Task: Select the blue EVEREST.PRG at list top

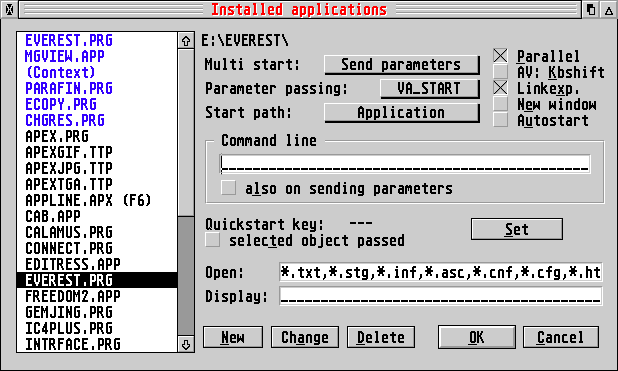Action: click(x=97, y=41)
